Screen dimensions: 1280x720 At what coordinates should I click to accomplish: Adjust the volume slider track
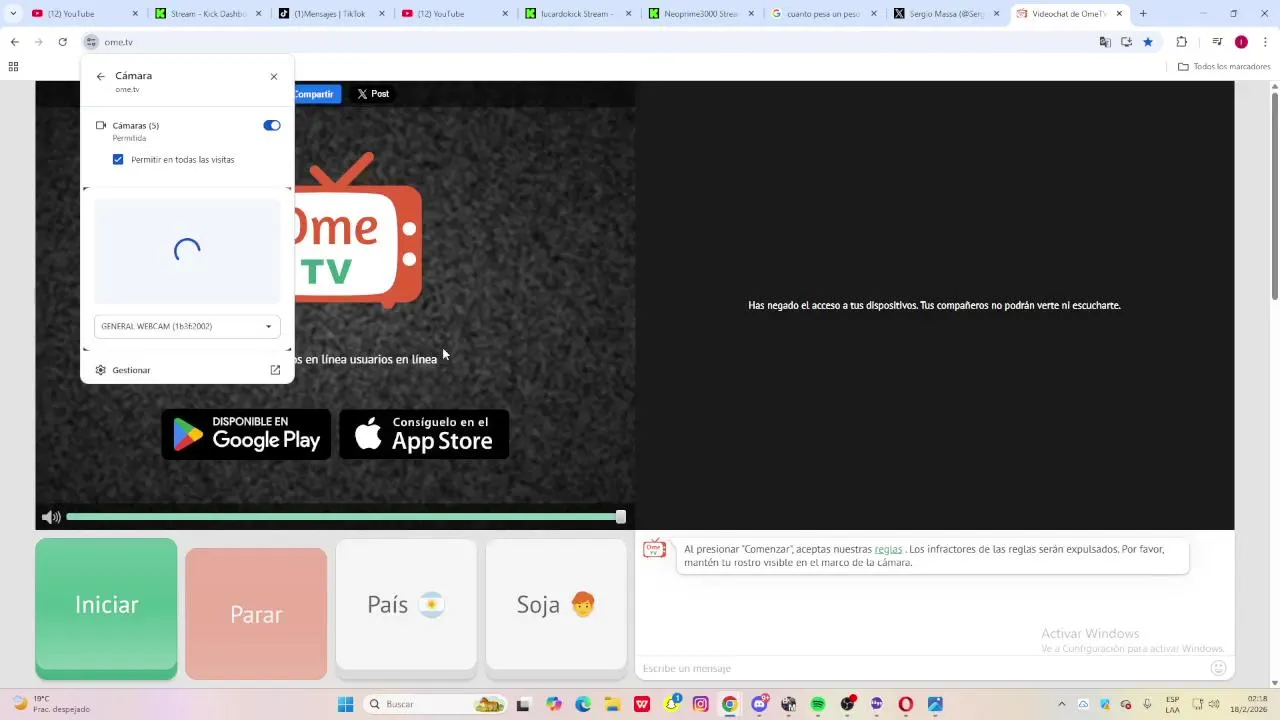pos(345,517)
